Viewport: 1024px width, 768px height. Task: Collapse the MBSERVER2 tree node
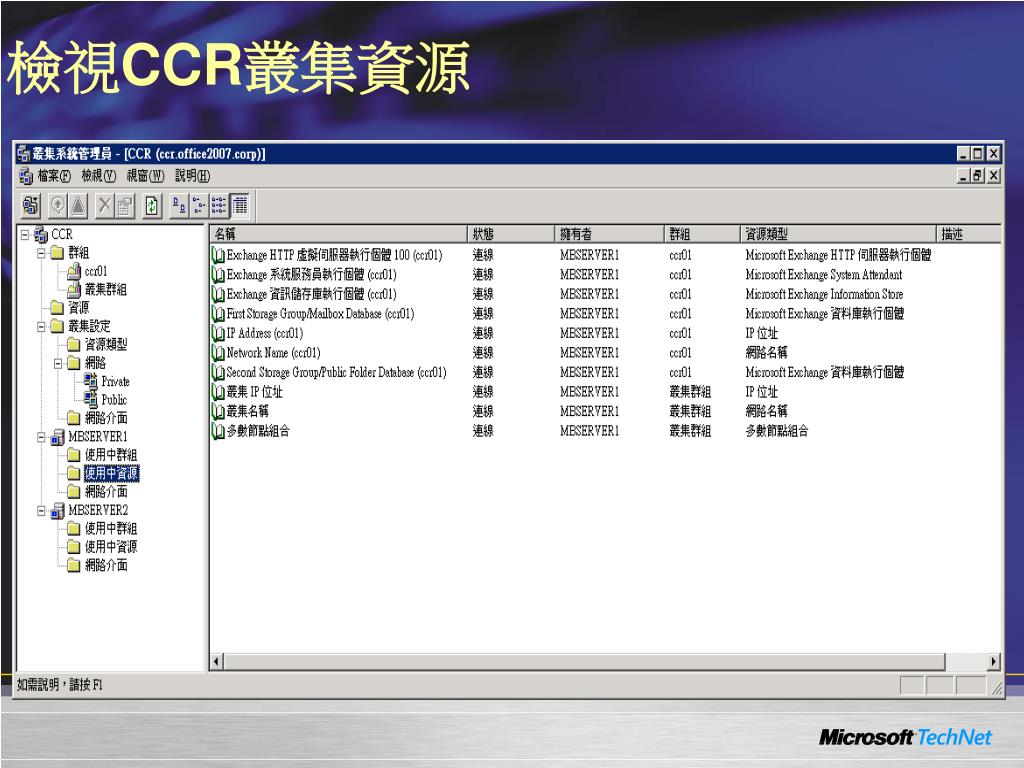pyautogui.click(x=41, y=511)
